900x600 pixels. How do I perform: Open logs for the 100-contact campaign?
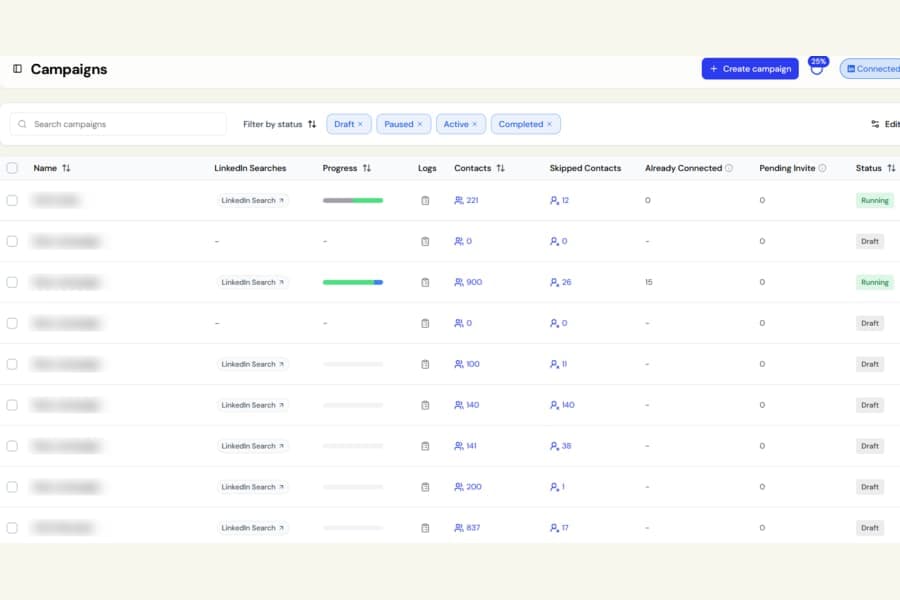point(425,364)
